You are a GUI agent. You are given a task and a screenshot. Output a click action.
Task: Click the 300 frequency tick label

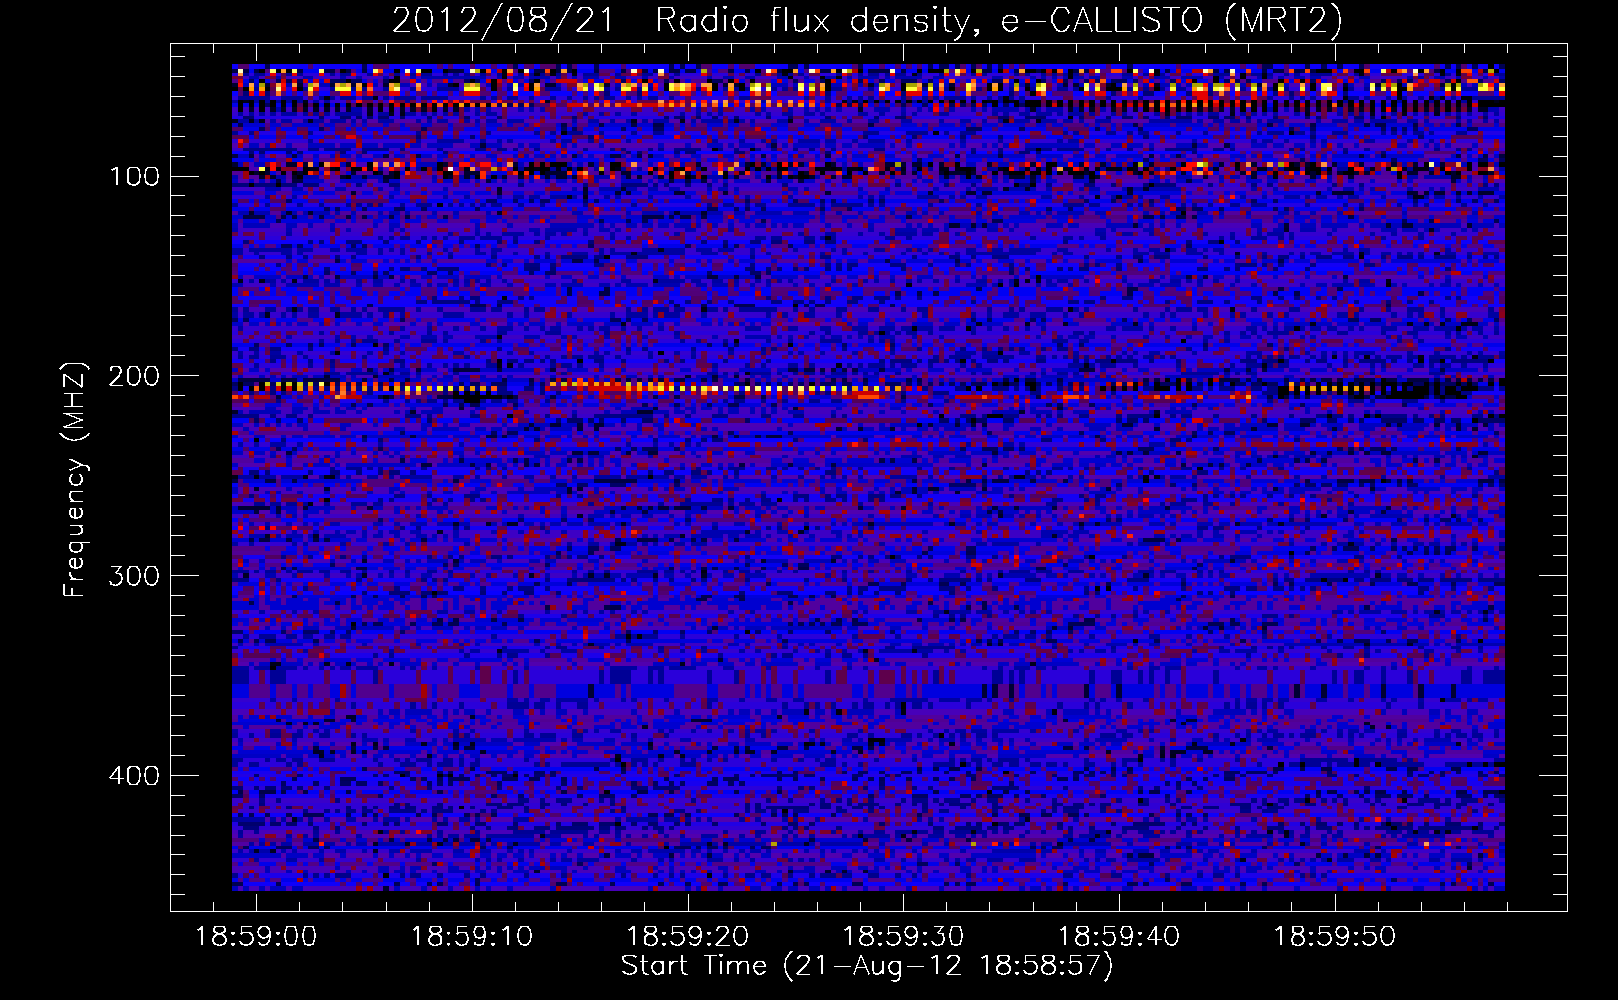click(134, 576)
